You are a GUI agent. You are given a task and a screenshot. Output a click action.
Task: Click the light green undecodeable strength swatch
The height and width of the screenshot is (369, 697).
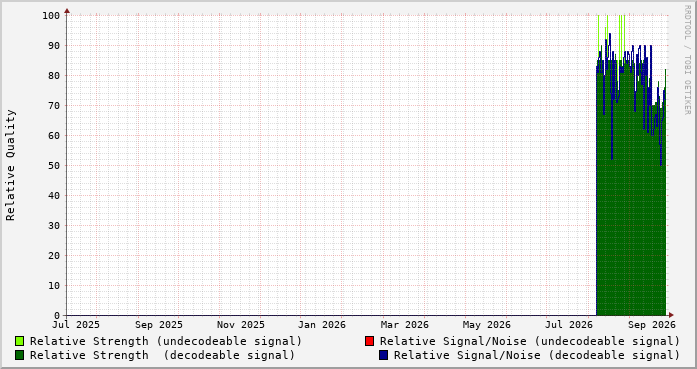coord(20,341)
